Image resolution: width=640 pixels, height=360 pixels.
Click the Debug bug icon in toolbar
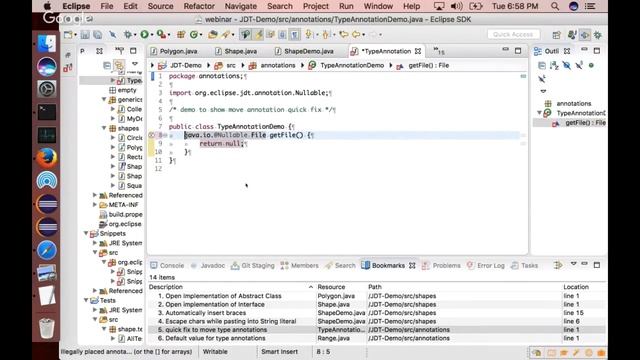click(x=127, y=35)
